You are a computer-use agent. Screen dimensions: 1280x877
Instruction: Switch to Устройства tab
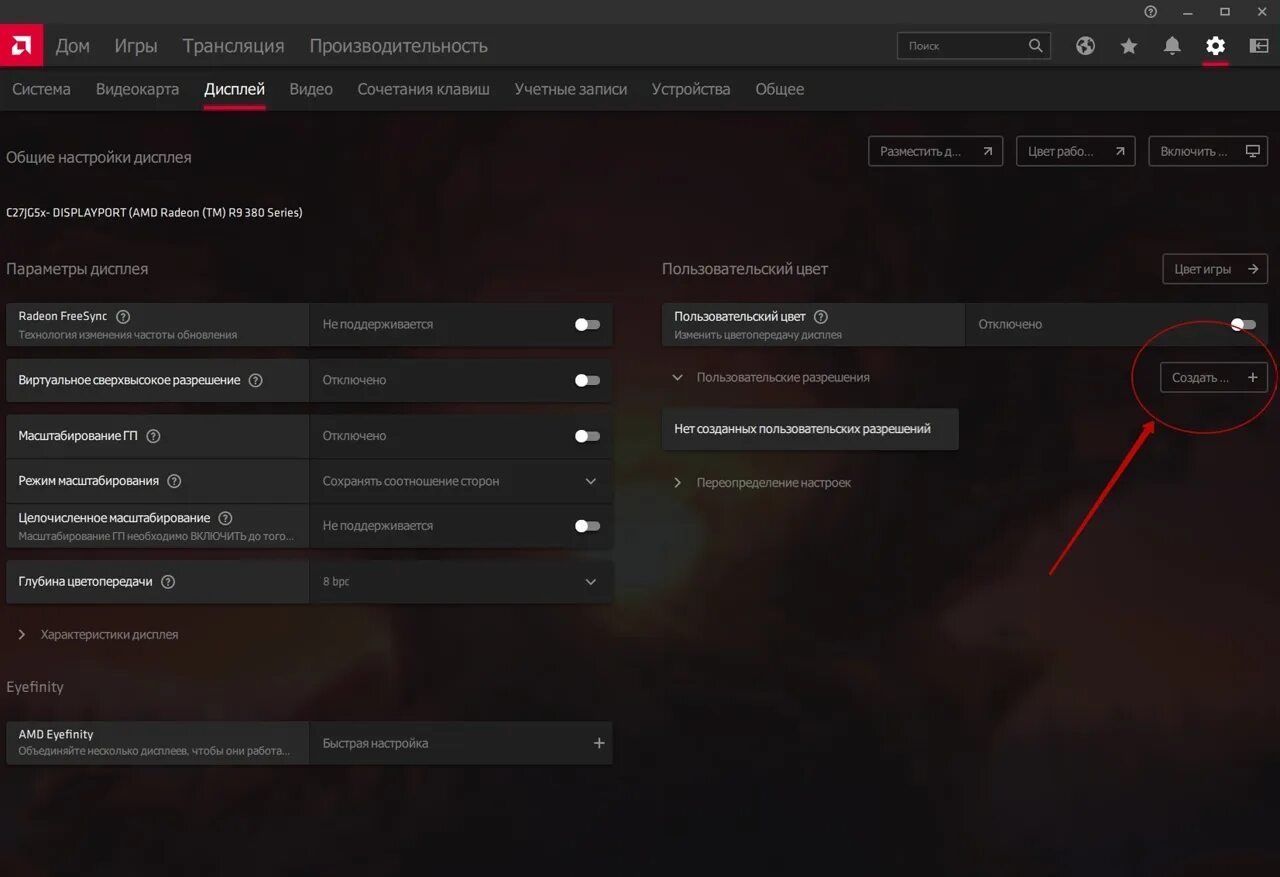690,89
